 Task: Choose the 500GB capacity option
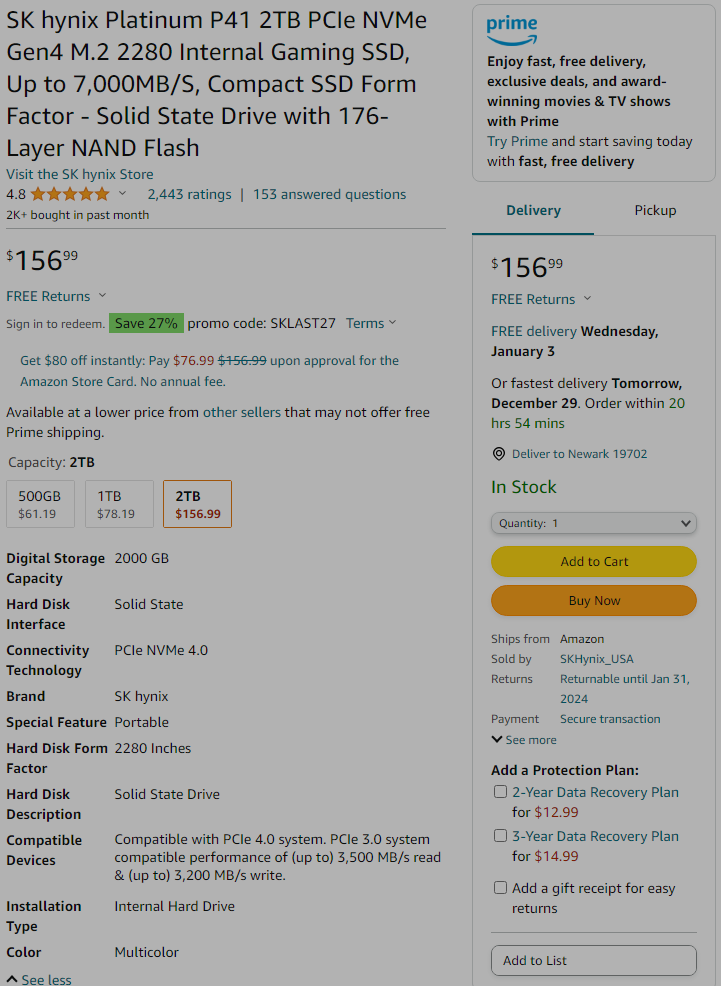[40, 504]
